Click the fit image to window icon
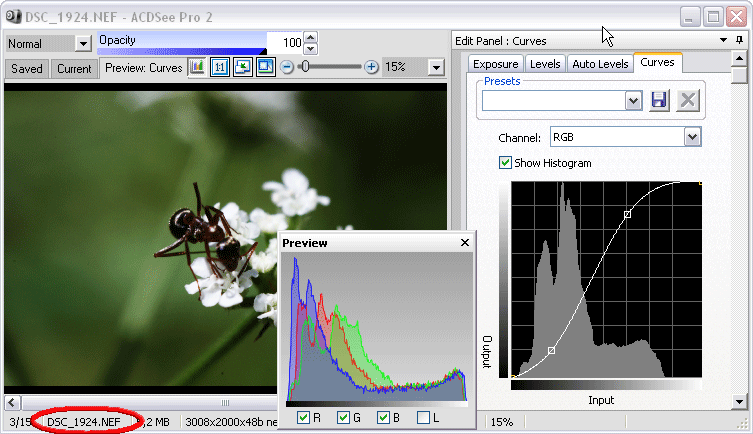 [243, 67]
